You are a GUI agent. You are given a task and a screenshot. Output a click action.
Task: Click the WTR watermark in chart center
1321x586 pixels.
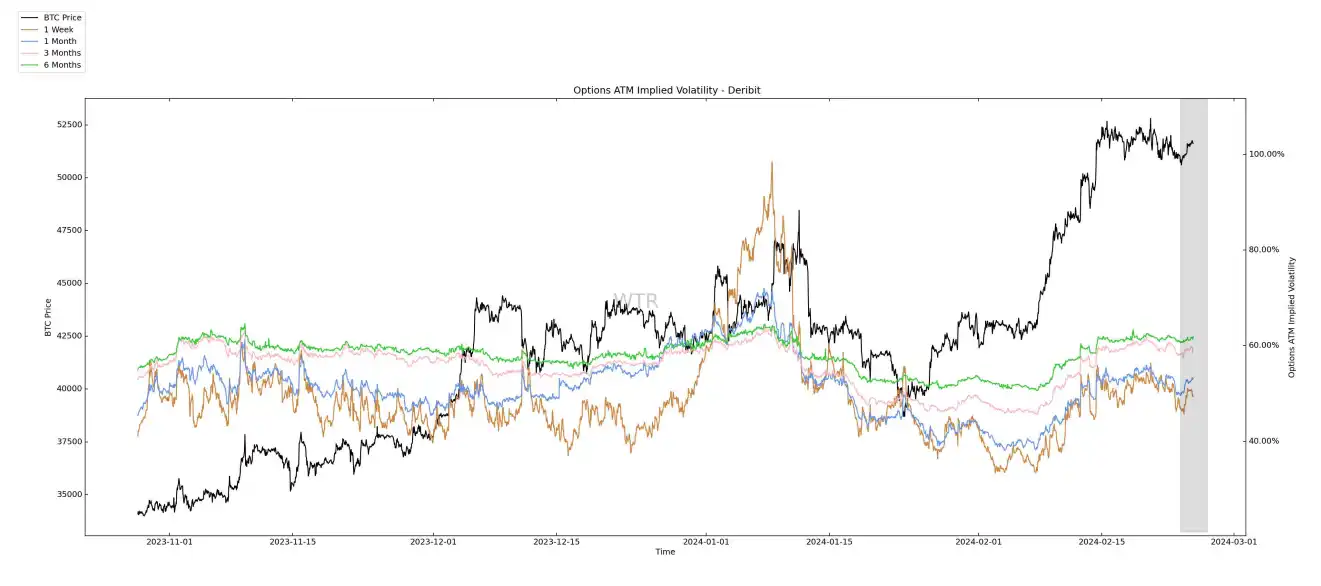635,302
